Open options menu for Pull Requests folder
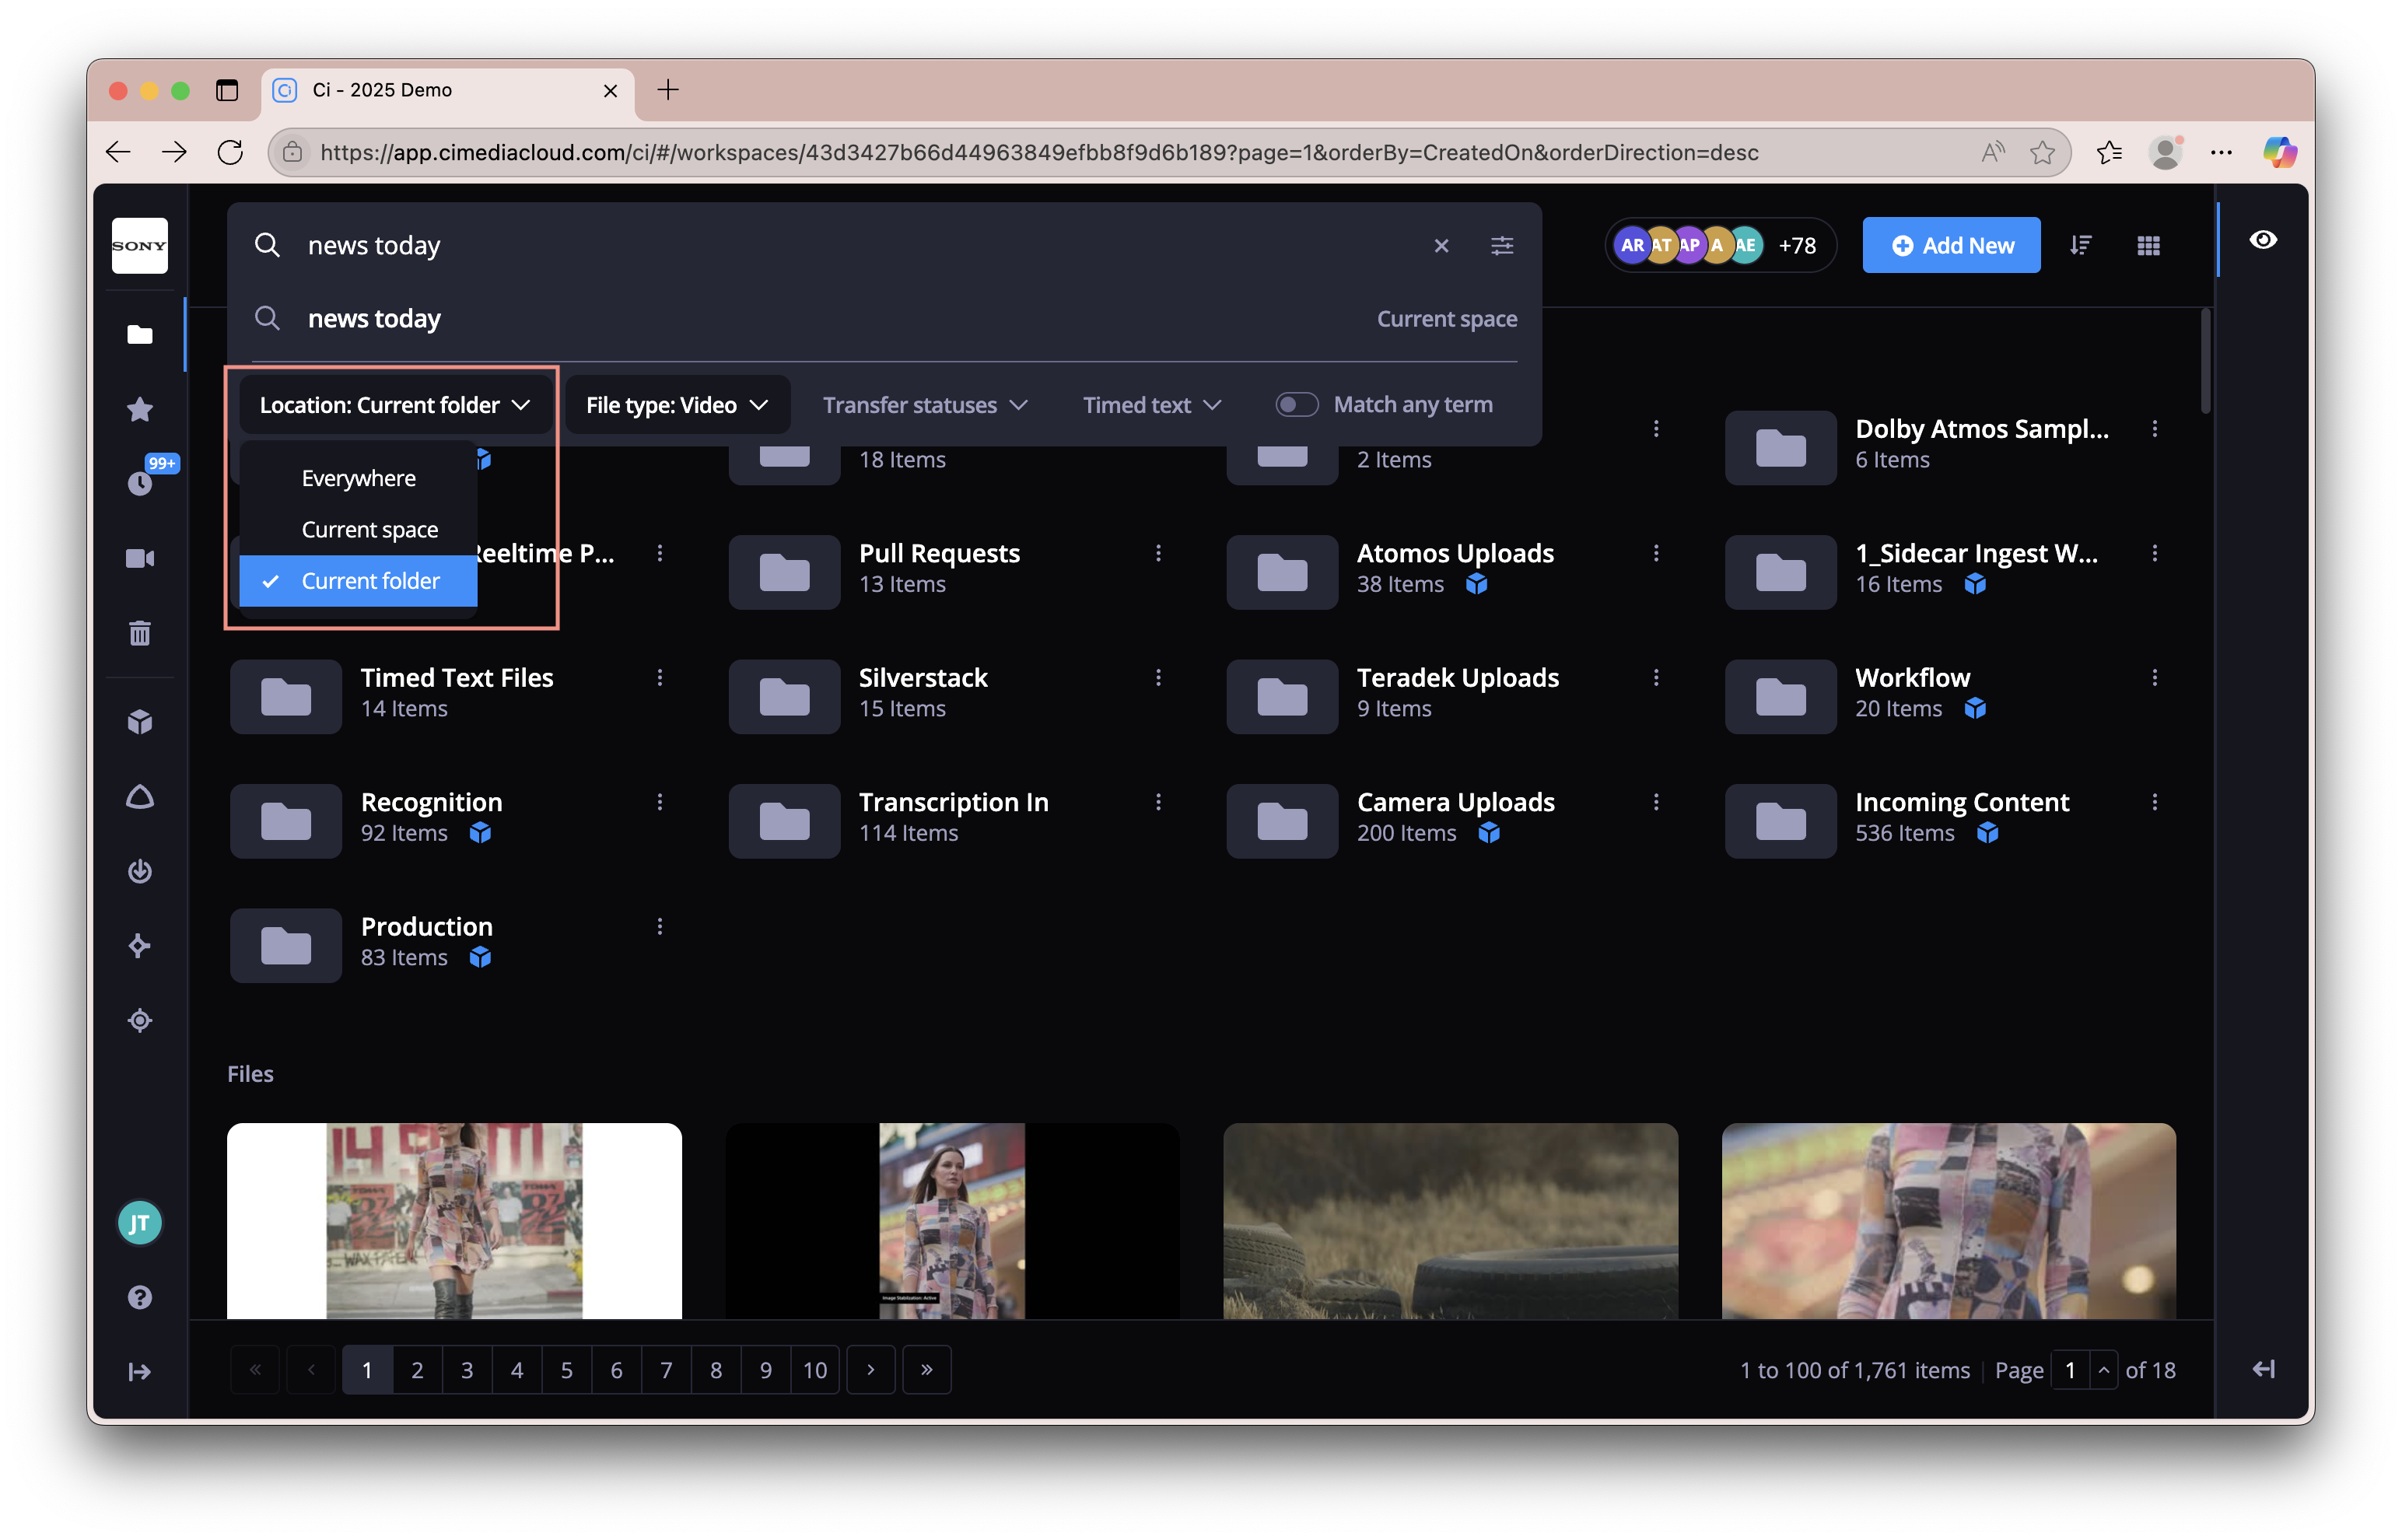The width and height of the screenshot is (2402, 1540). coord(1158,553)
